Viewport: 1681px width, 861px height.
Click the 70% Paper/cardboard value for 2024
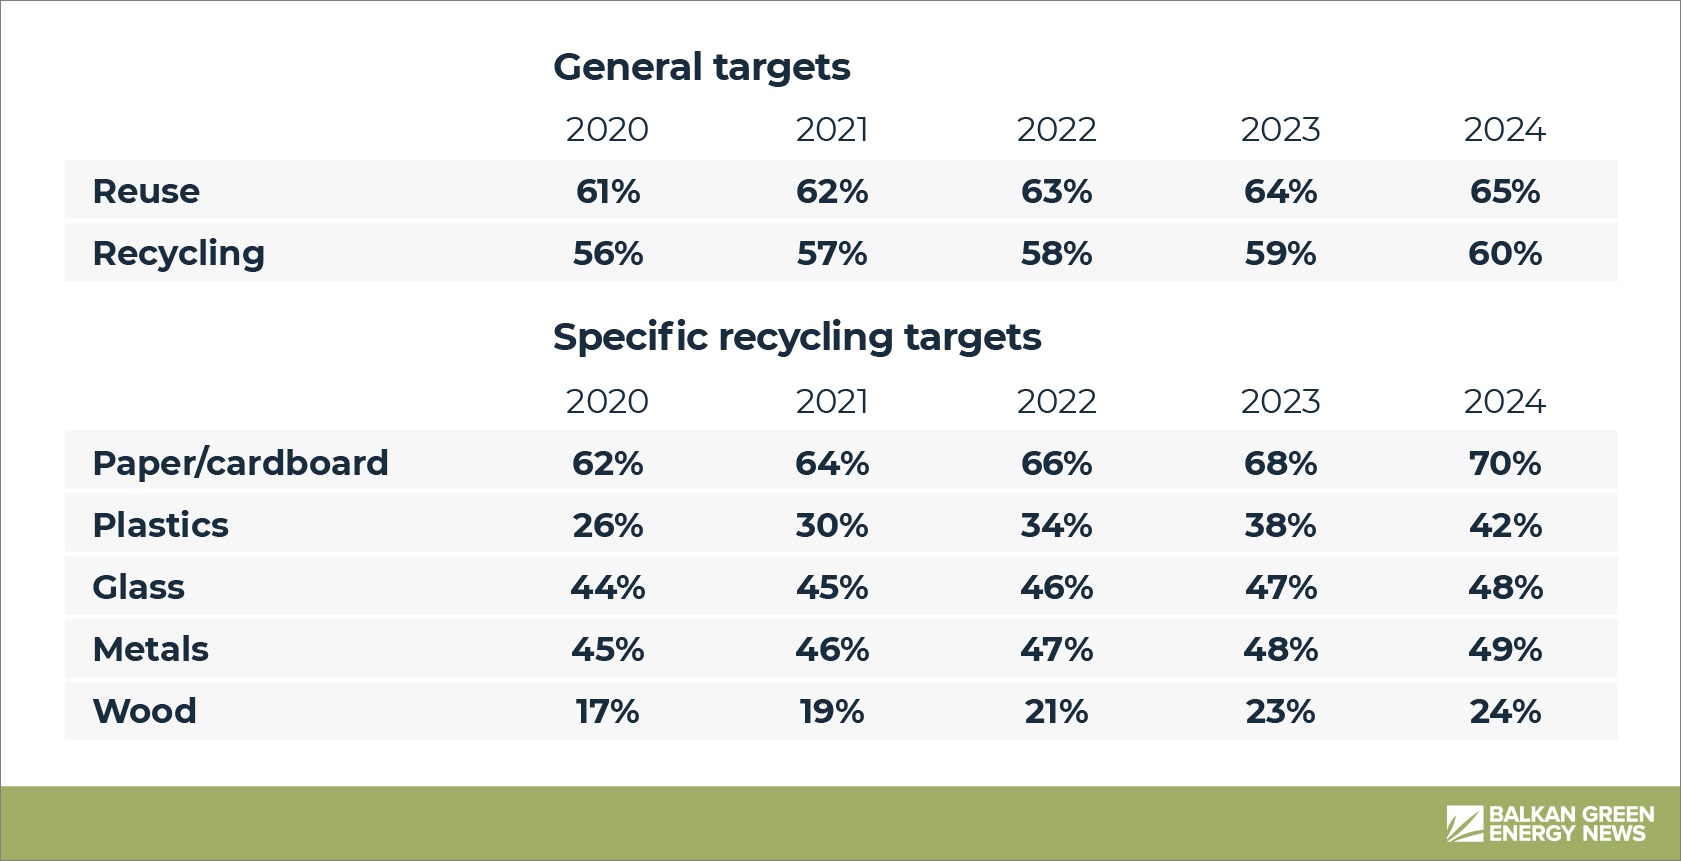coord(1505,463)
